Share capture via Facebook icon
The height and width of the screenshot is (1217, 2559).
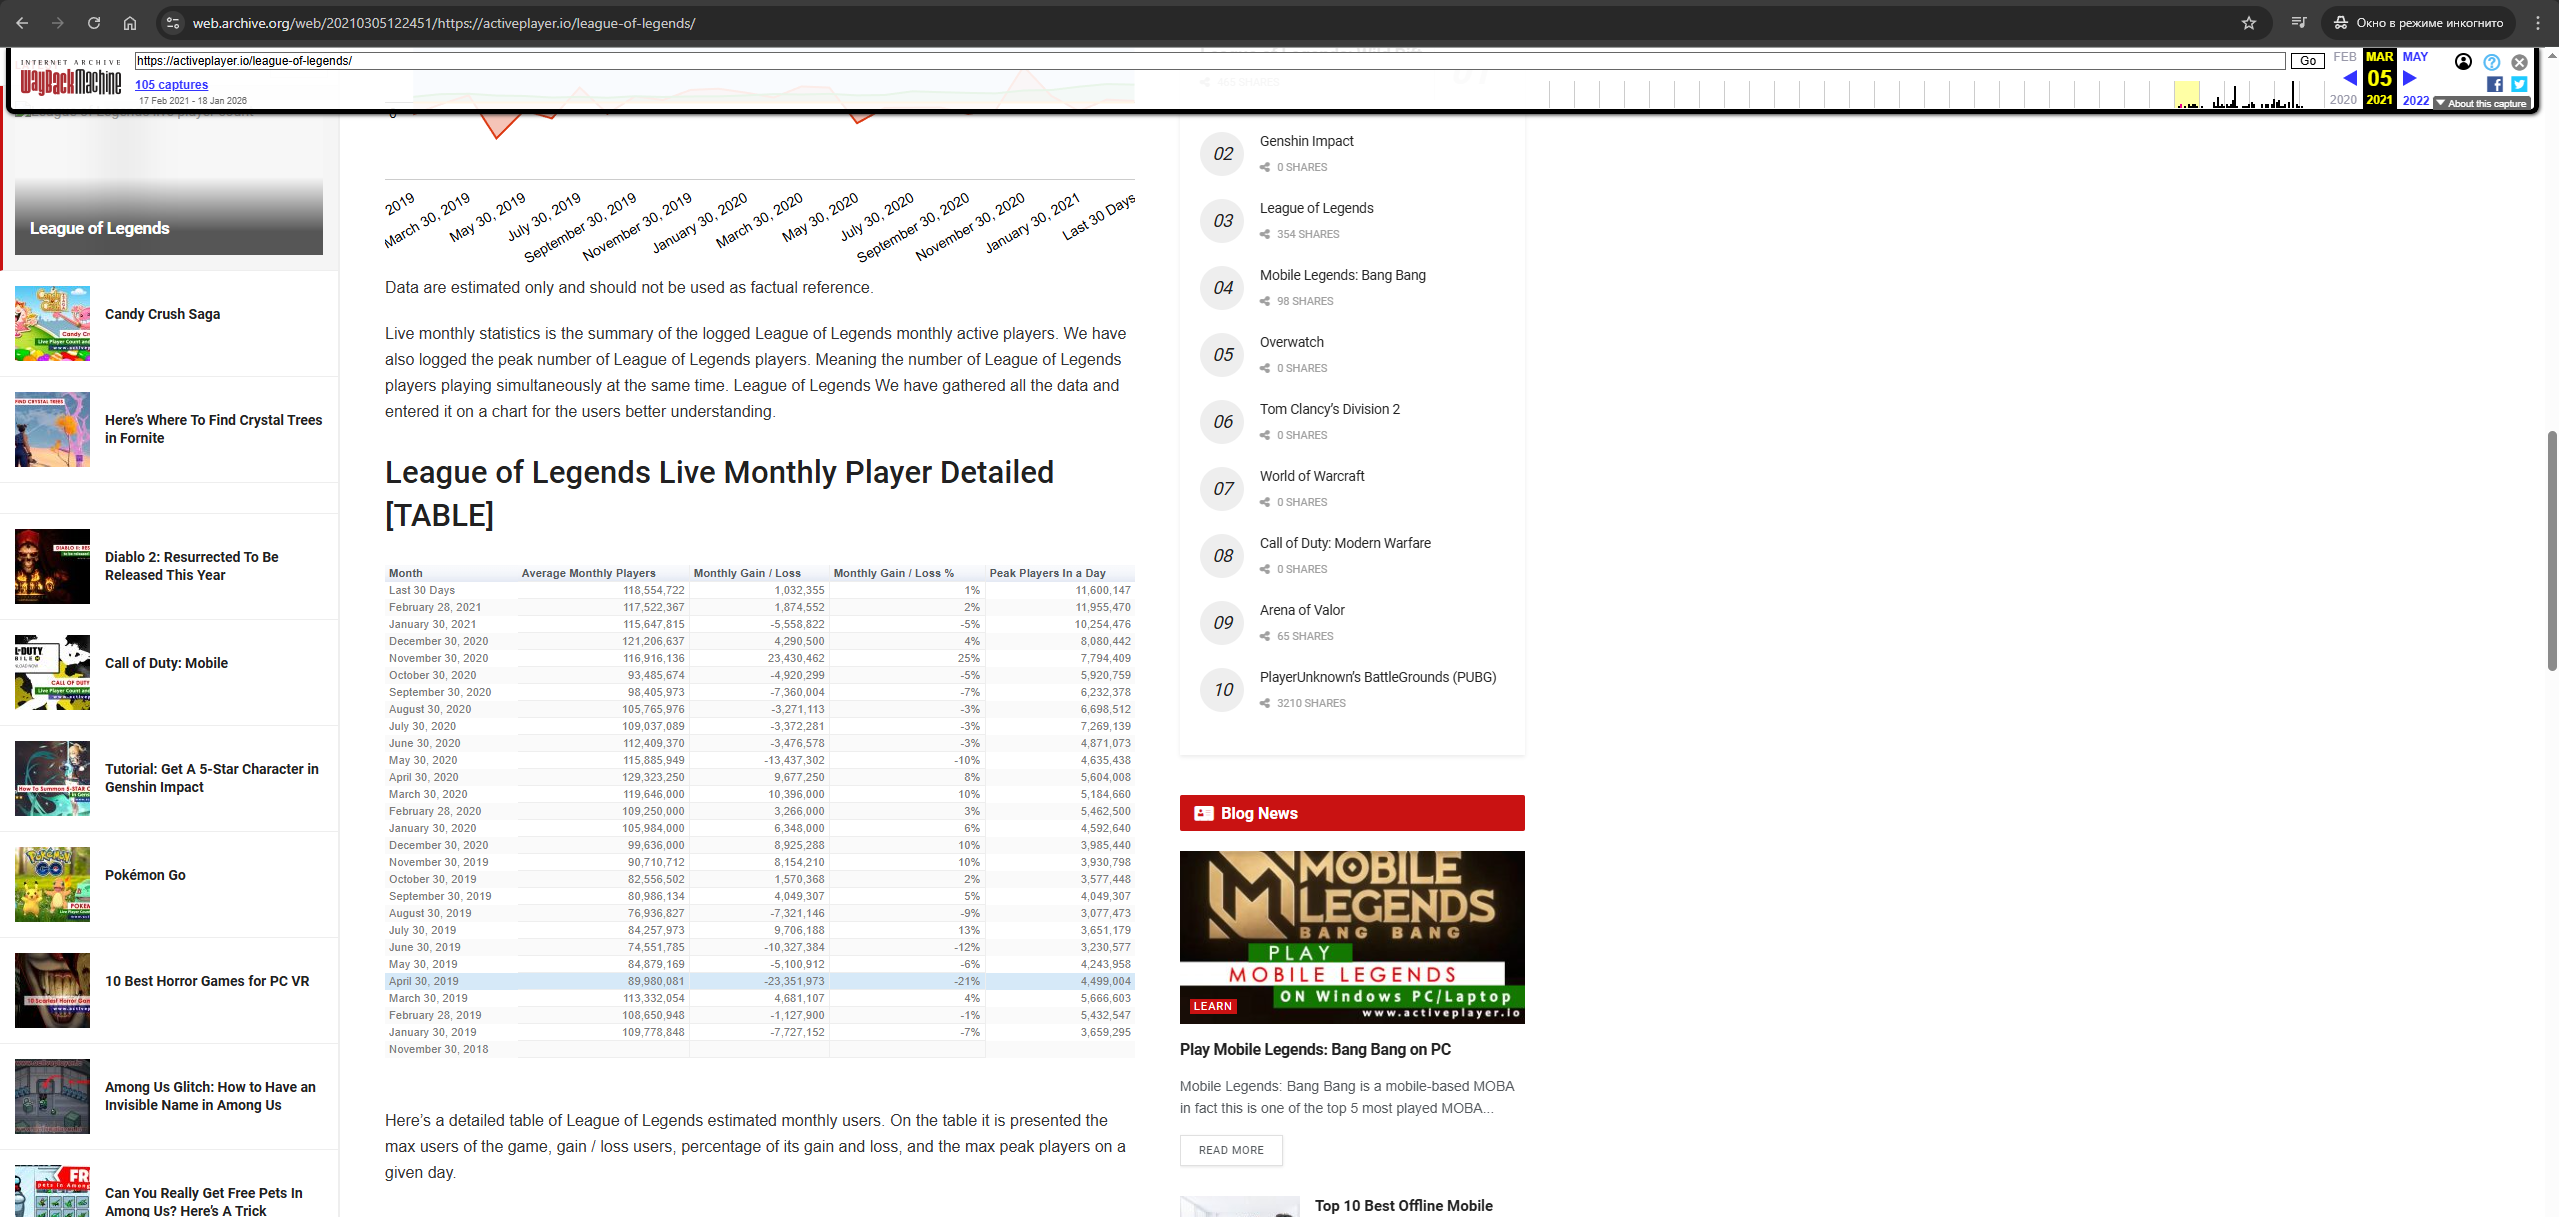2495,85
